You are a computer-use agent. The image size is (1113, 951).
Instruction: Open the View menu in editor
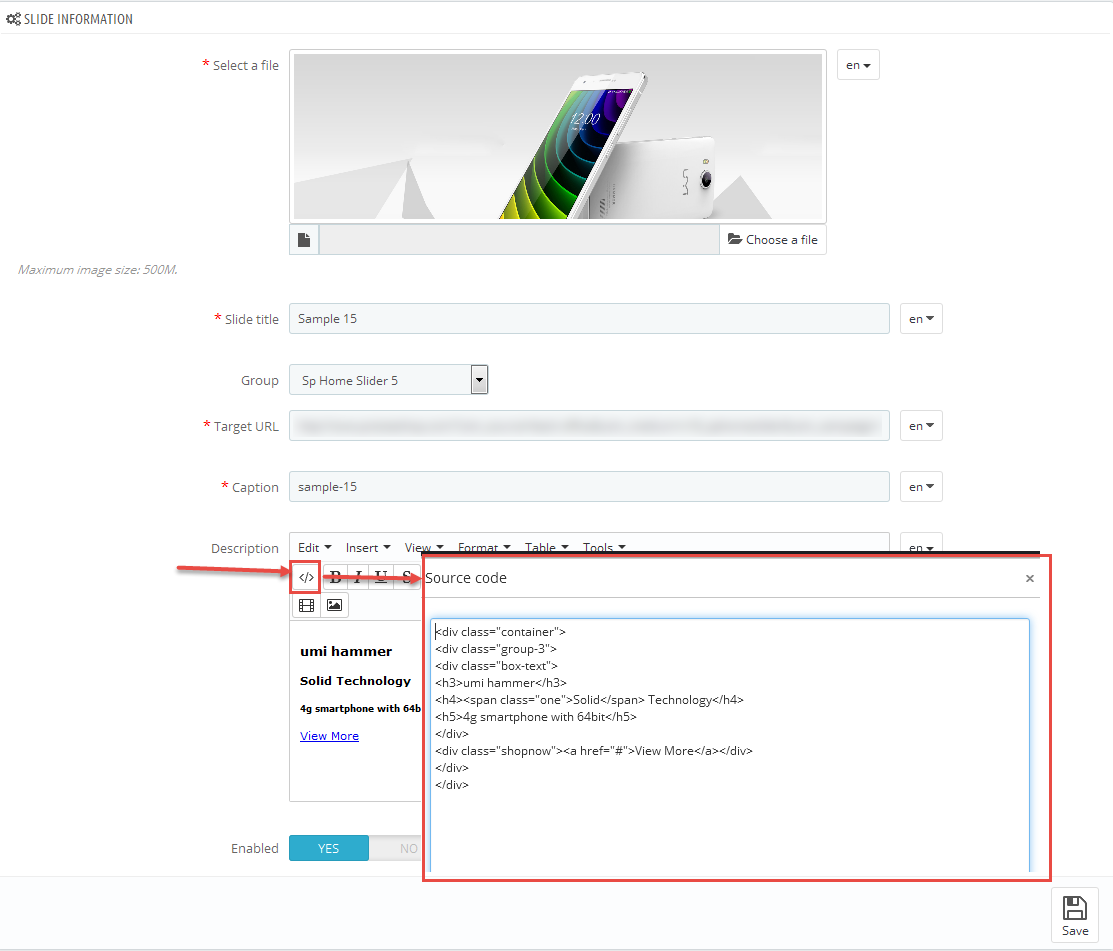[x=424, y=548]
